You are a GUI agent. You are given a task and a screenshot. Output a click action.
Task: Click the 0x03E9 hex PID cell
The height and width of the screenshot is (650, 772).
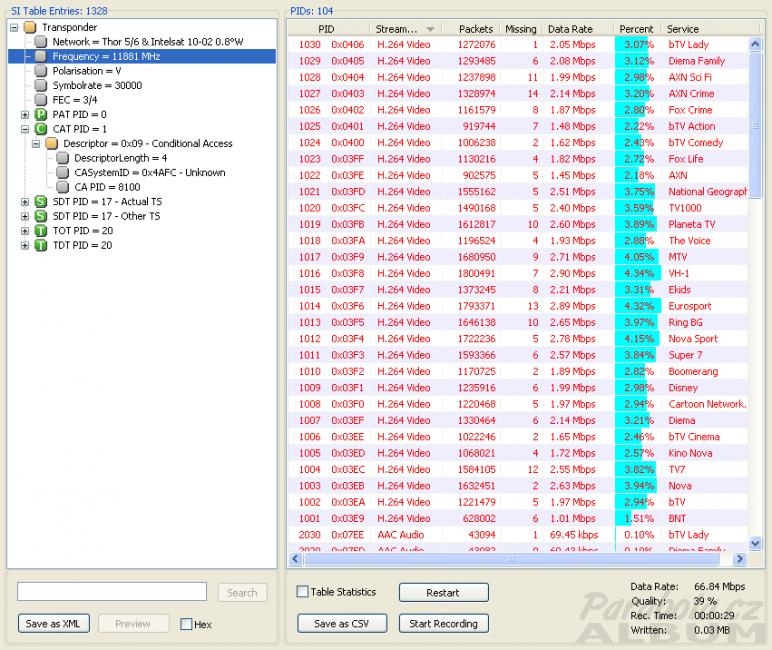348,519
